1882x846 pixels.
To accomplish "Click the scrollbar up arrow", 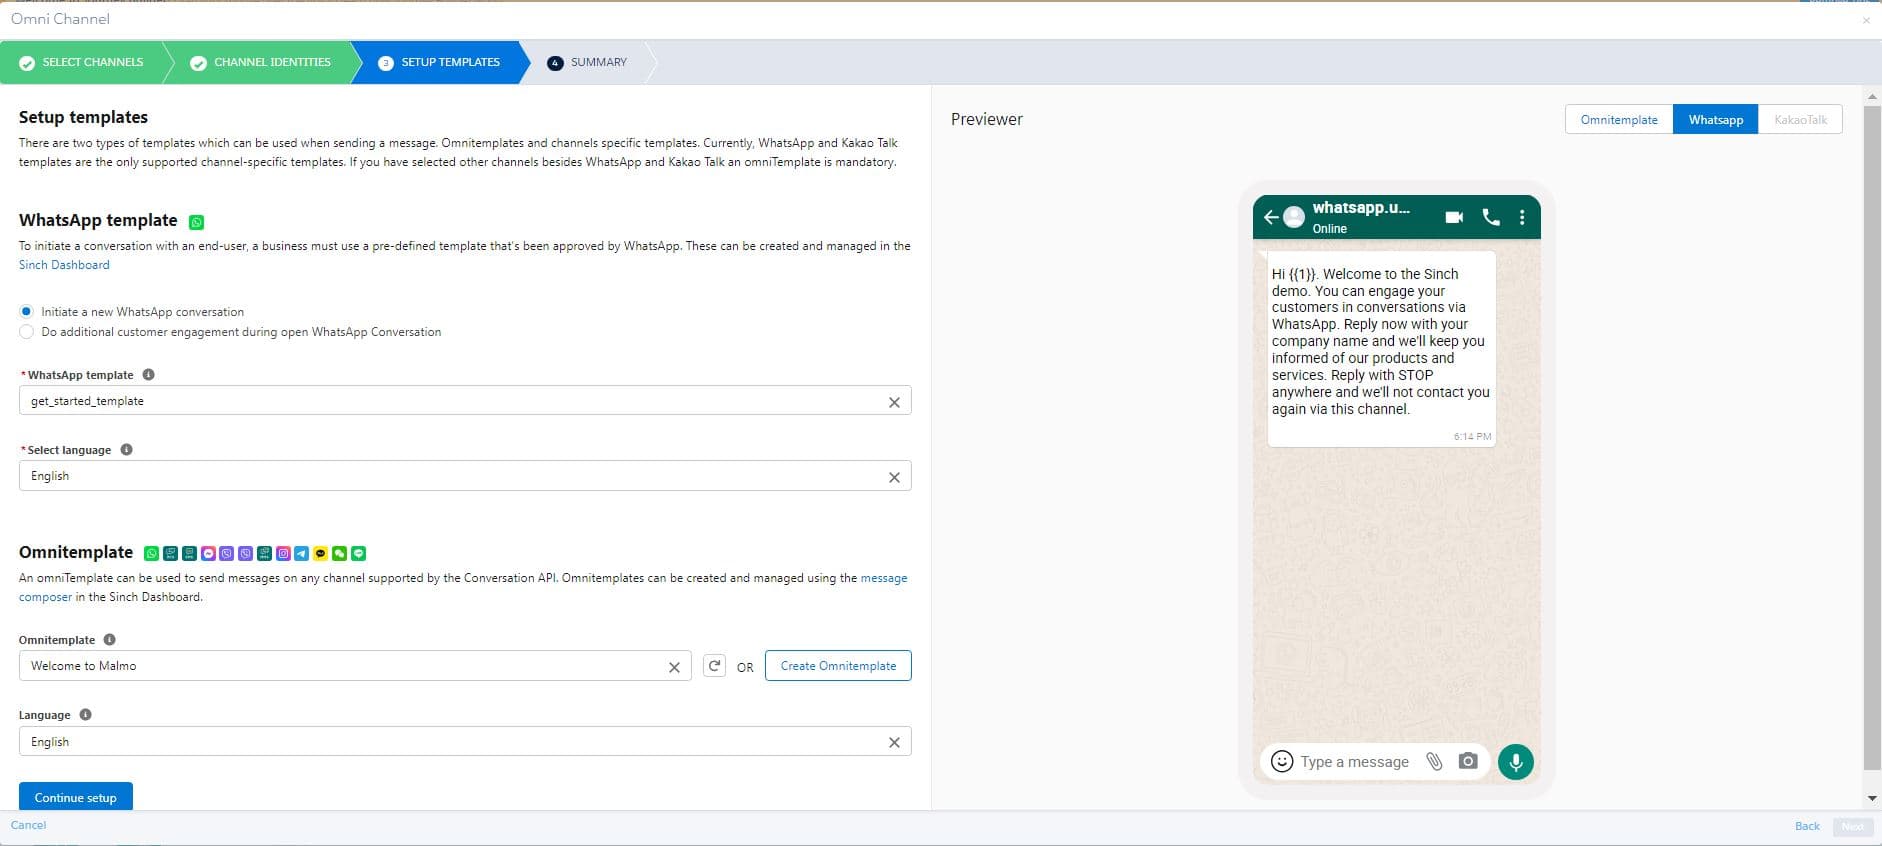I will point(1872,97).
